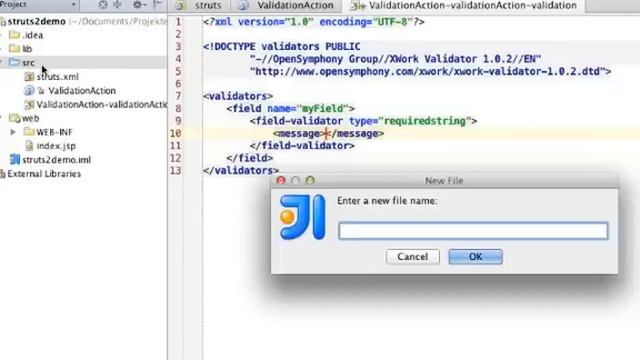Close the New File dialog

point(281,180)
